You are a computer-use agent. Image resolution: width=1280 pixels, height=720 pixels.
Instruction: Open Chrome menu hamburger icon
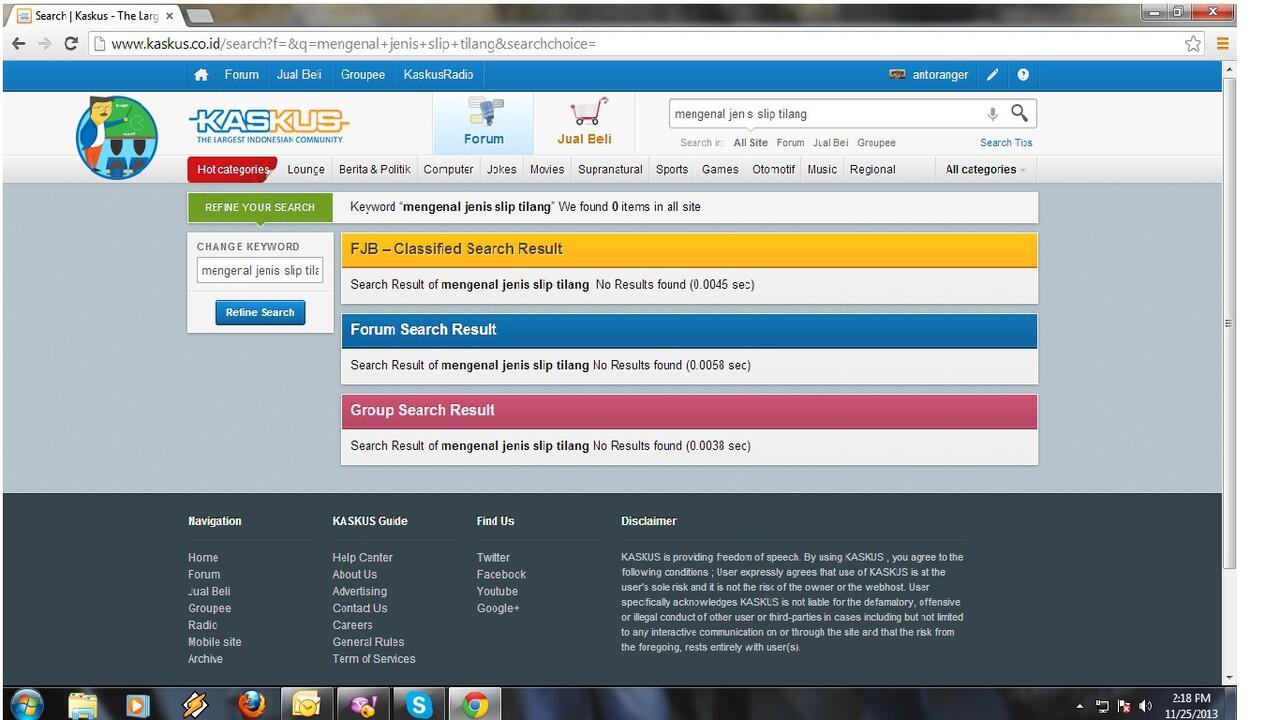click(x=1222, y=44)
